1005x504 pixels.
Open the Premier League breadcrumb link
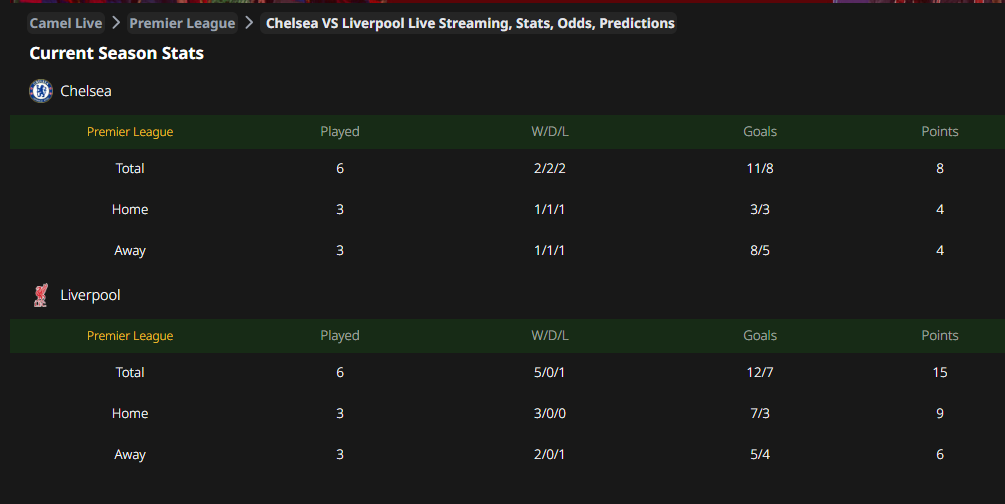point(182,23)
